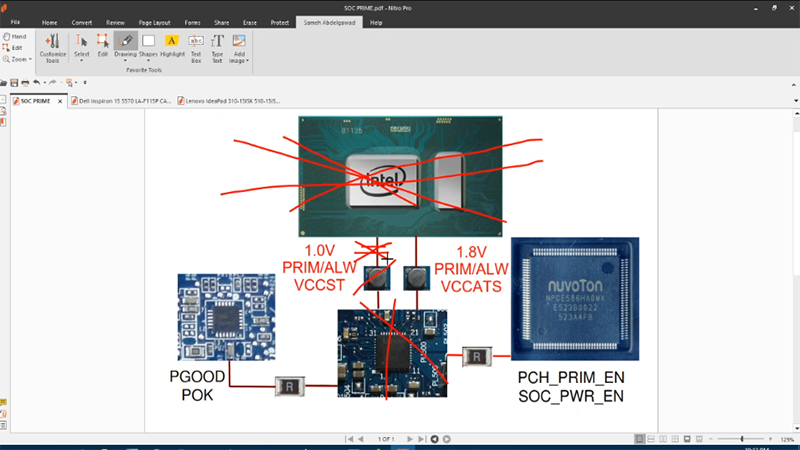Open quick access toolbar customize arrow

pyautogui.click(x=85, y=83)
